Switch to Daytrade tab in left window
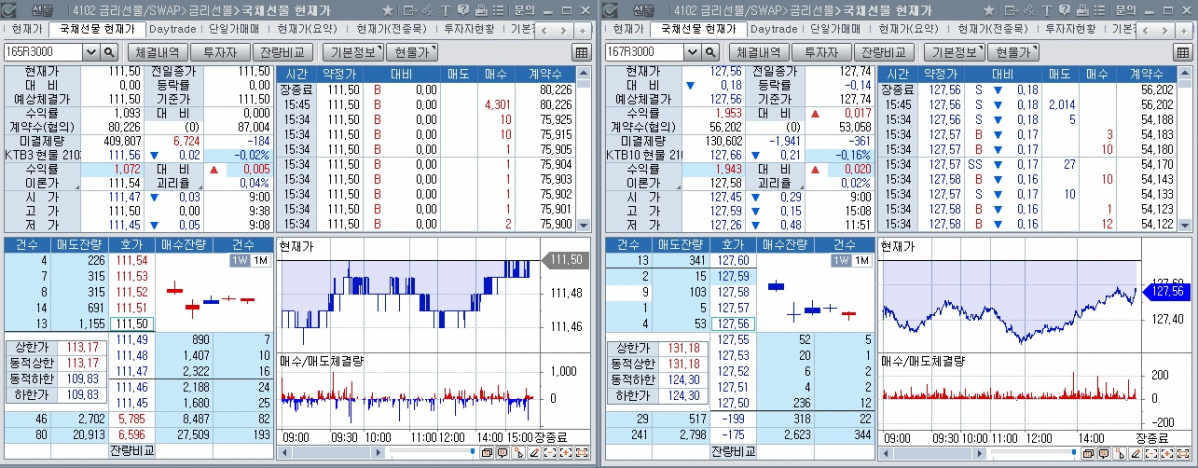 tap(173, 29)
